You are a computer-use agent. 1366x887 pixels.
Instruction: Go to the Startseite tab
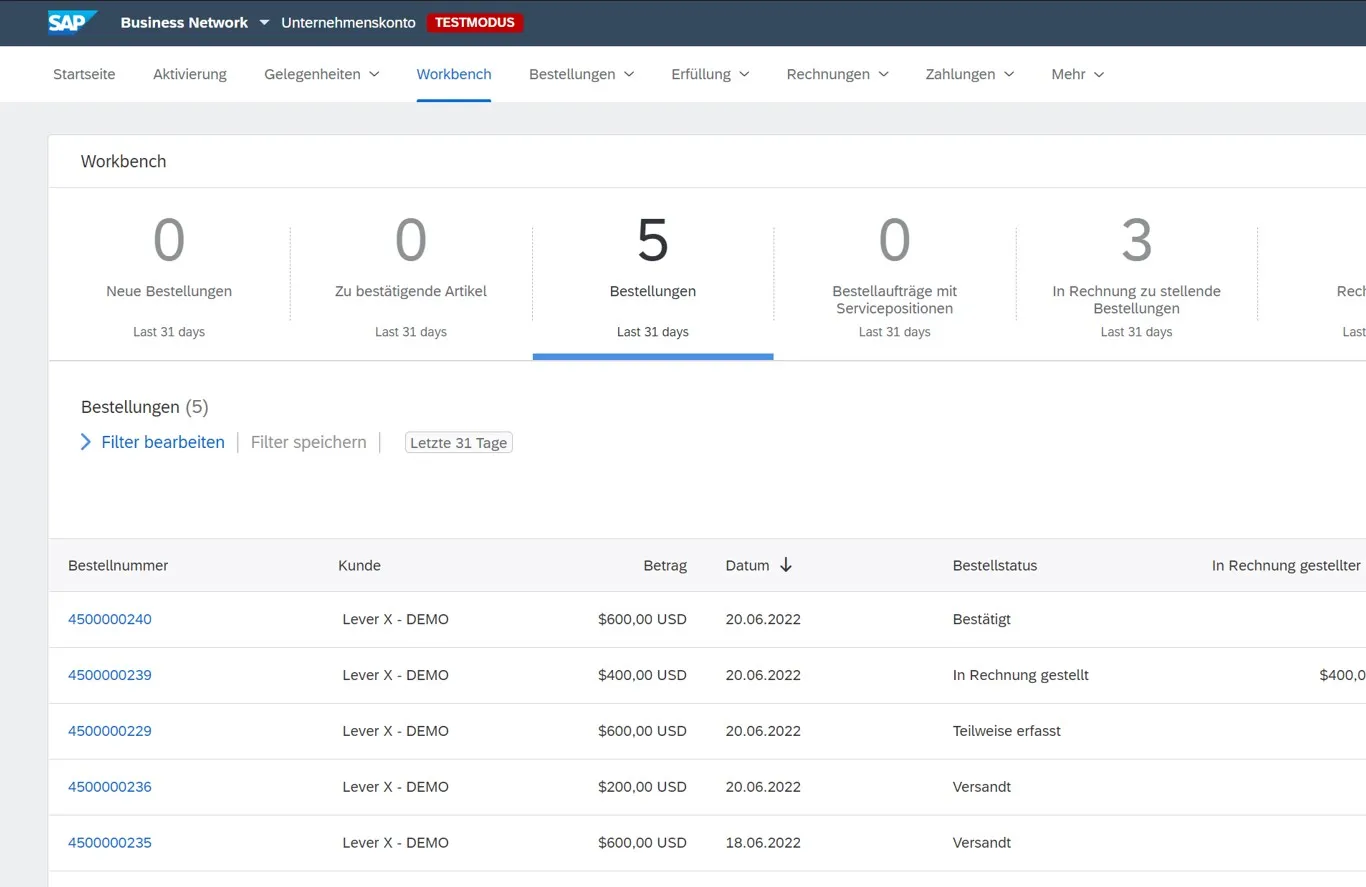pyautogui.click(x=84, y=74)
